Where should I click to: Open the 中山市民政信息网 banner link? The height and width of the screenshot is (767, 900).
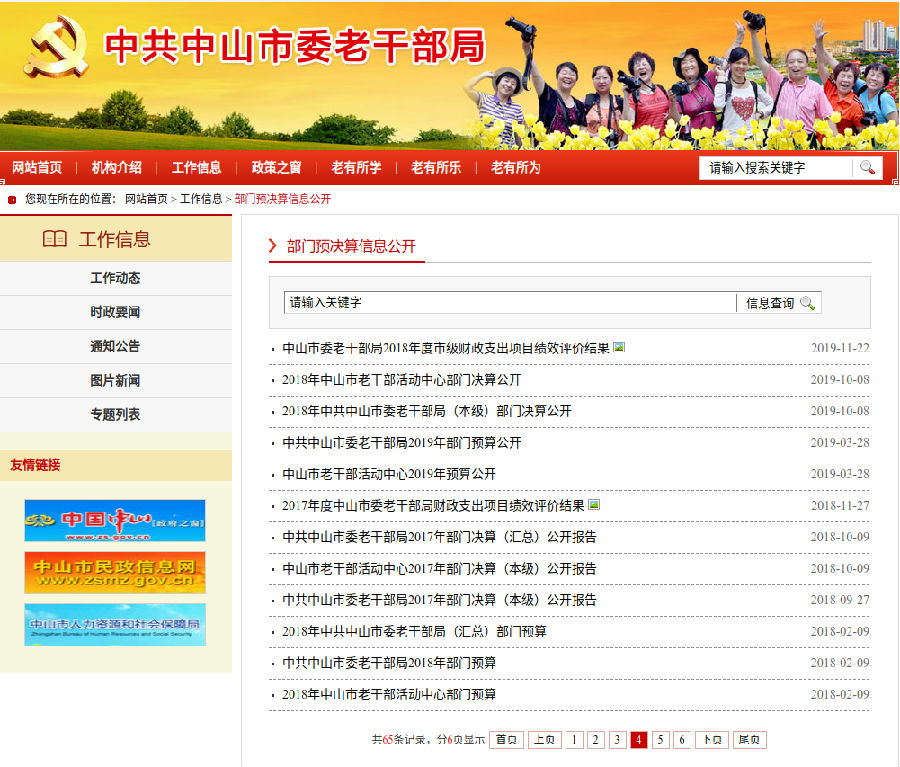[115, 572]
